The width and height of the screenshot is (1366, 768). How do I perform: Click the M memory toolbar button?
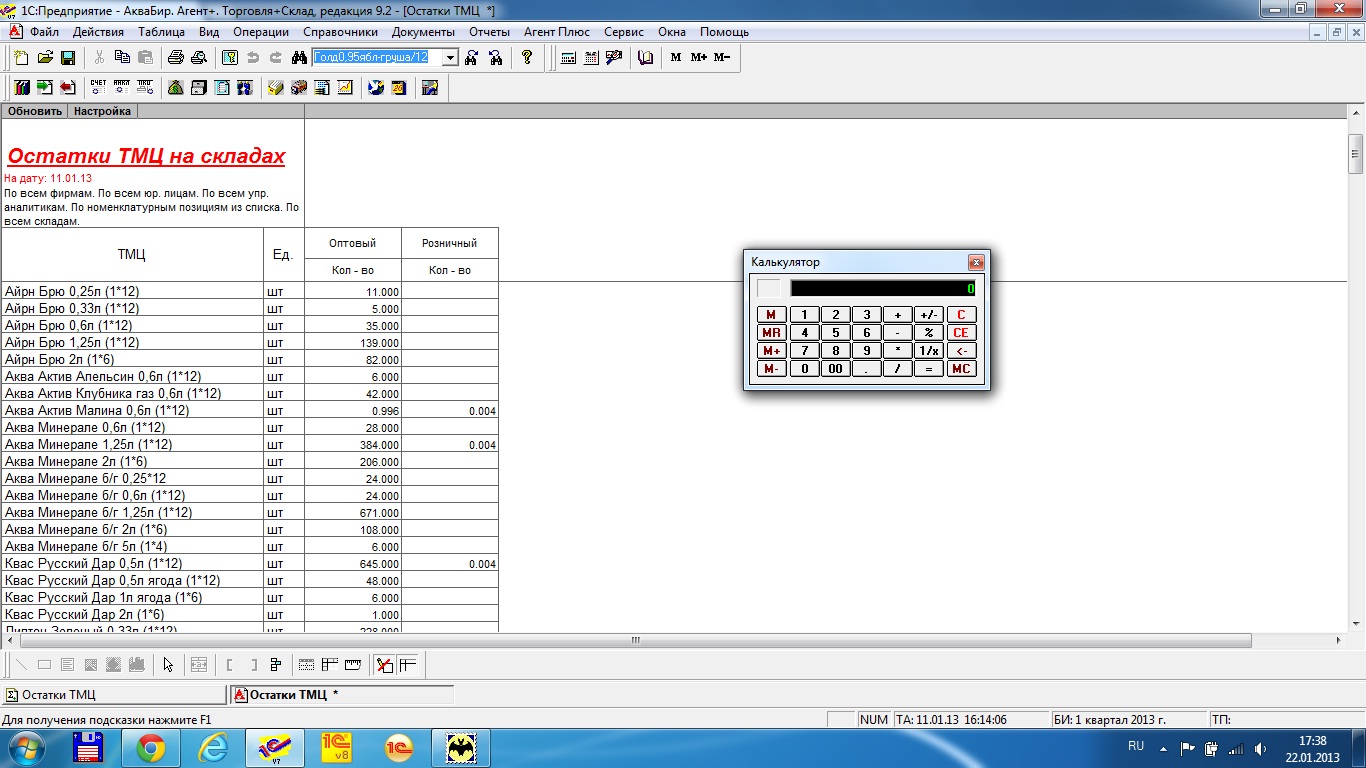[x=676, y=58]
